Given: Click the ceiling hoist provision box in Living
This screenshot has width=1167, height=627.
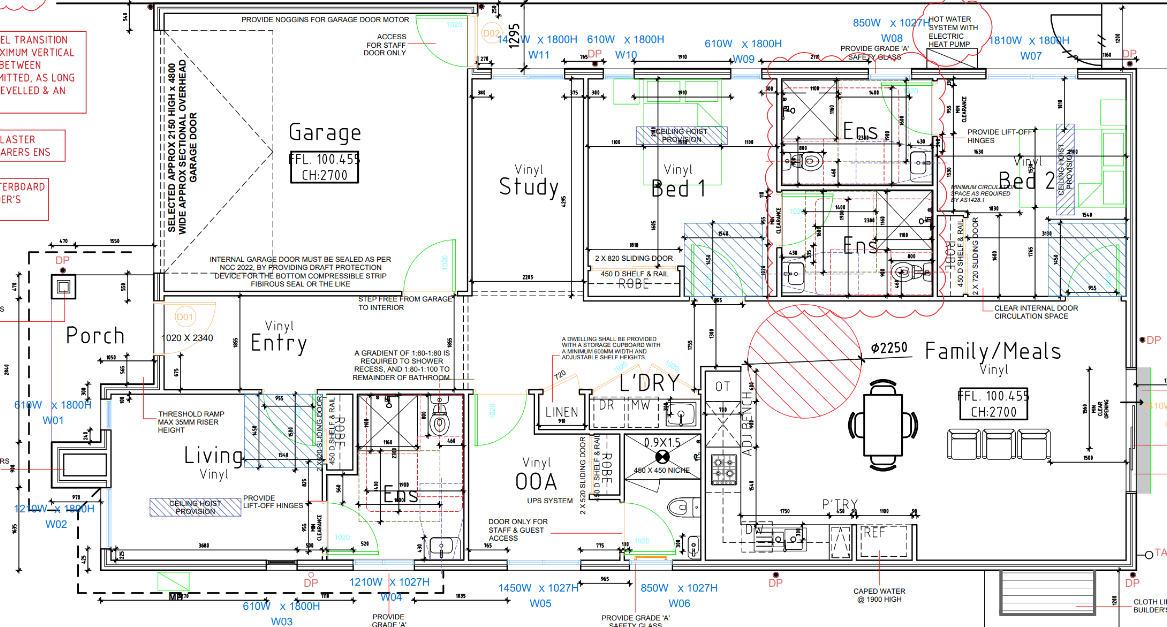Looking at the screenshot, I should 195,507.
